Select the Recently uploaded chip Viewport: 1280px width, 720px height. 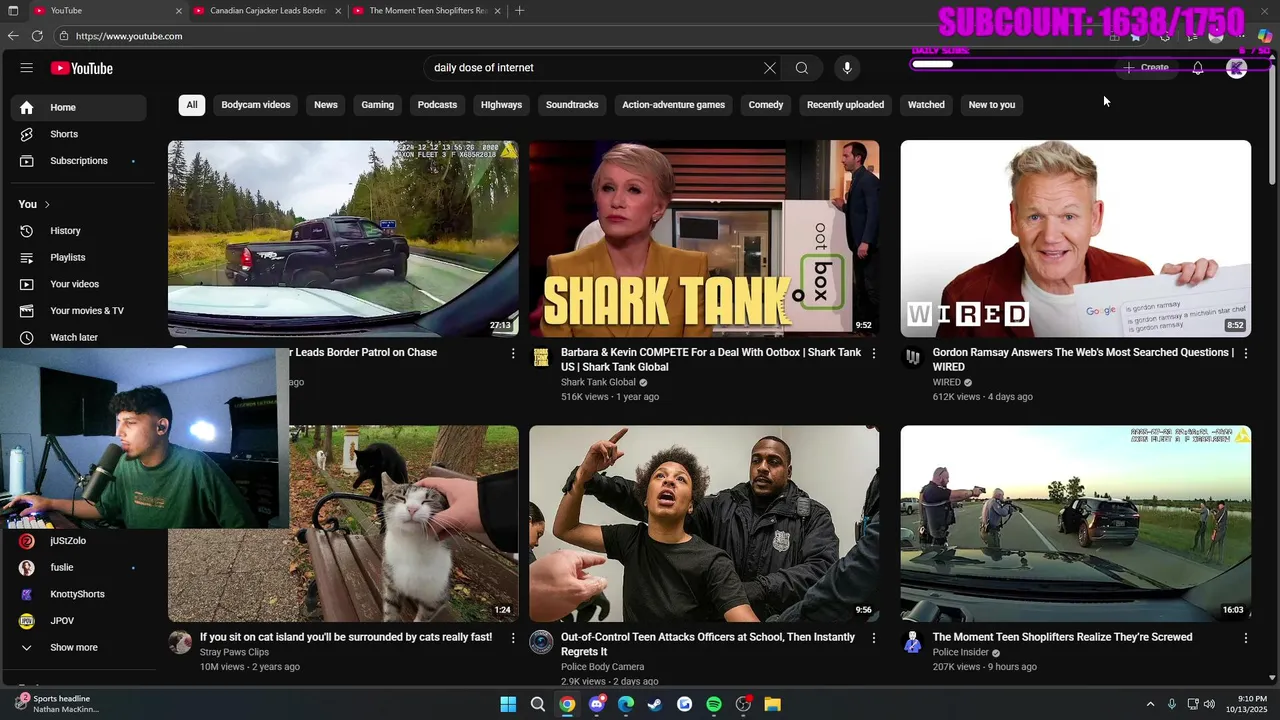(x=845, y=105)
